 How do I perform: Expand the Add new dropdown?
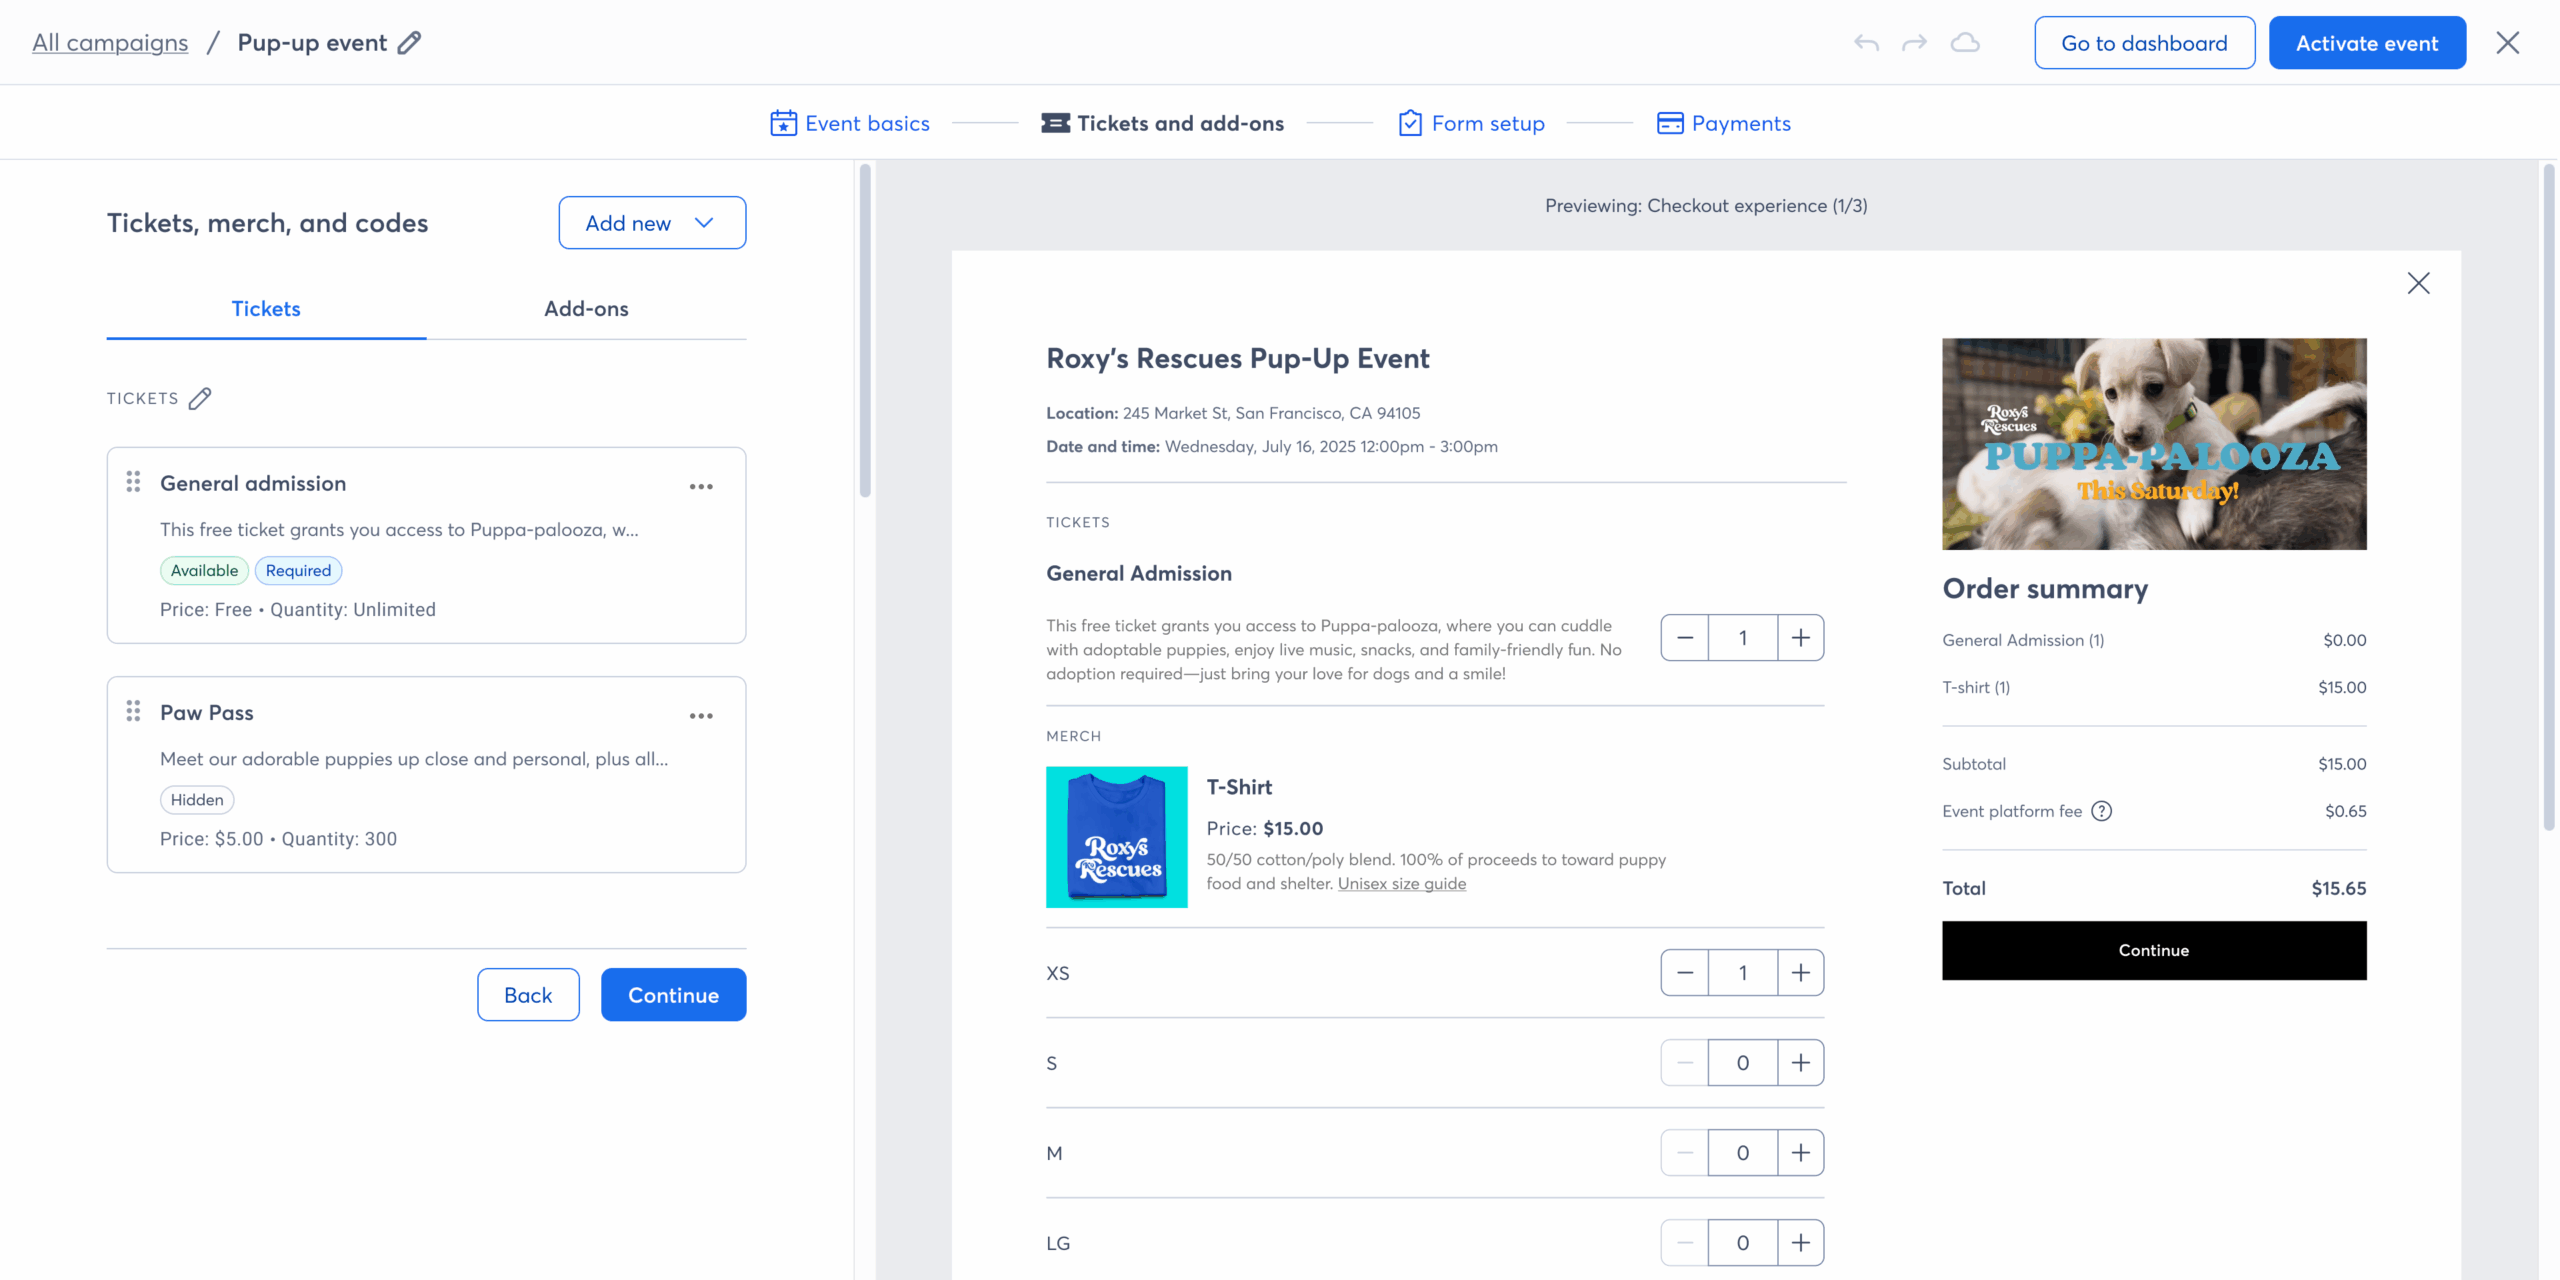click(x=652, y=223)
